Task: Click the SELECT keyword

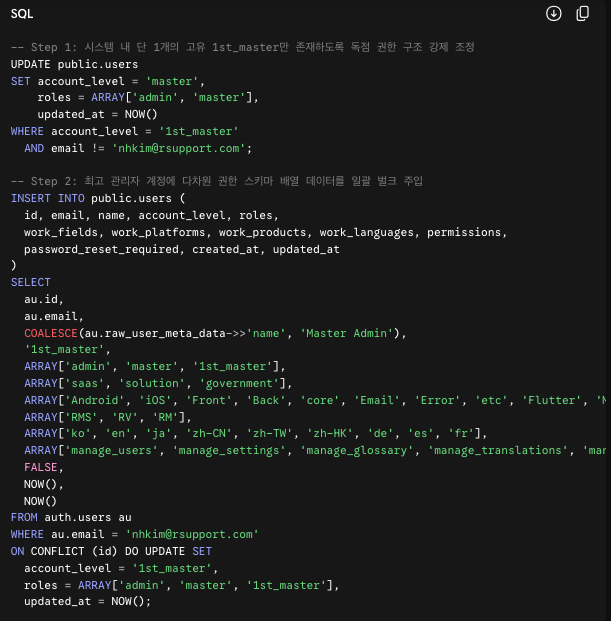Action: pos(30,282)
